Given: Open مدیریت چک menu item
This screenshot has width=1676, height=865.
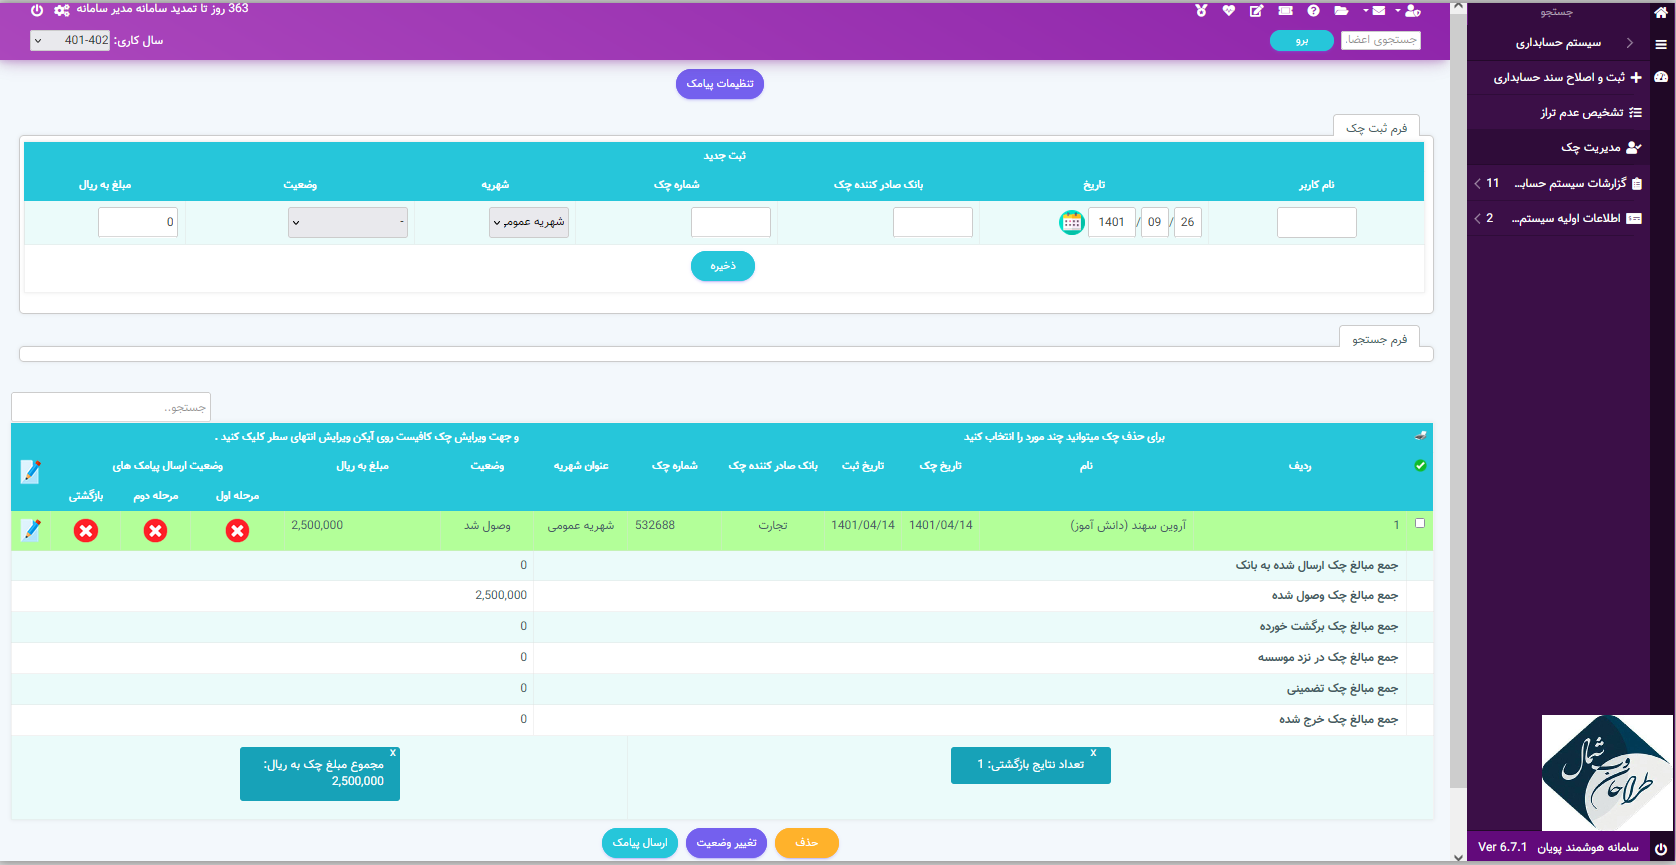Looking at the screenshot, I should tap(1559, 147).
